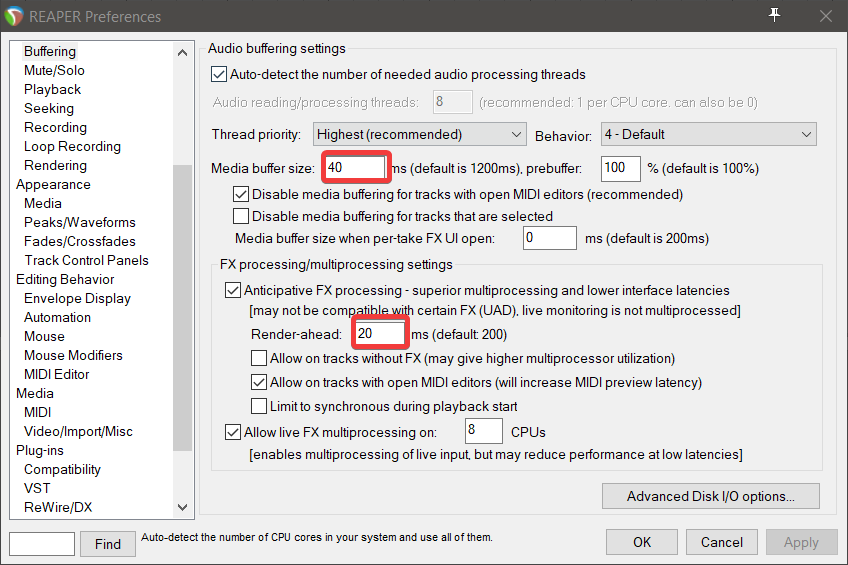Toggle Anticipative FX processing checkbox
Image resolution: width=848 pixels, height=565 pixels.
tap(233, 290)
